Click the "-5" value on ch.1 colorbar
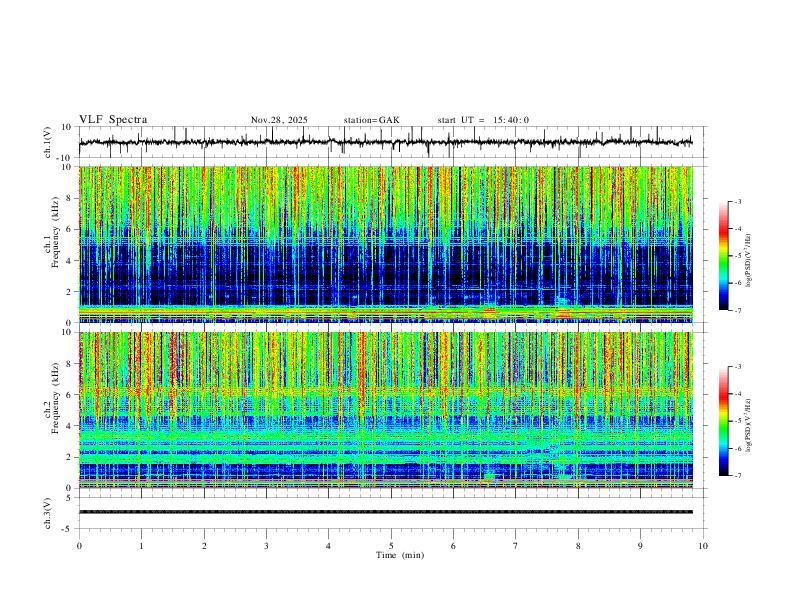 point(738,256)
